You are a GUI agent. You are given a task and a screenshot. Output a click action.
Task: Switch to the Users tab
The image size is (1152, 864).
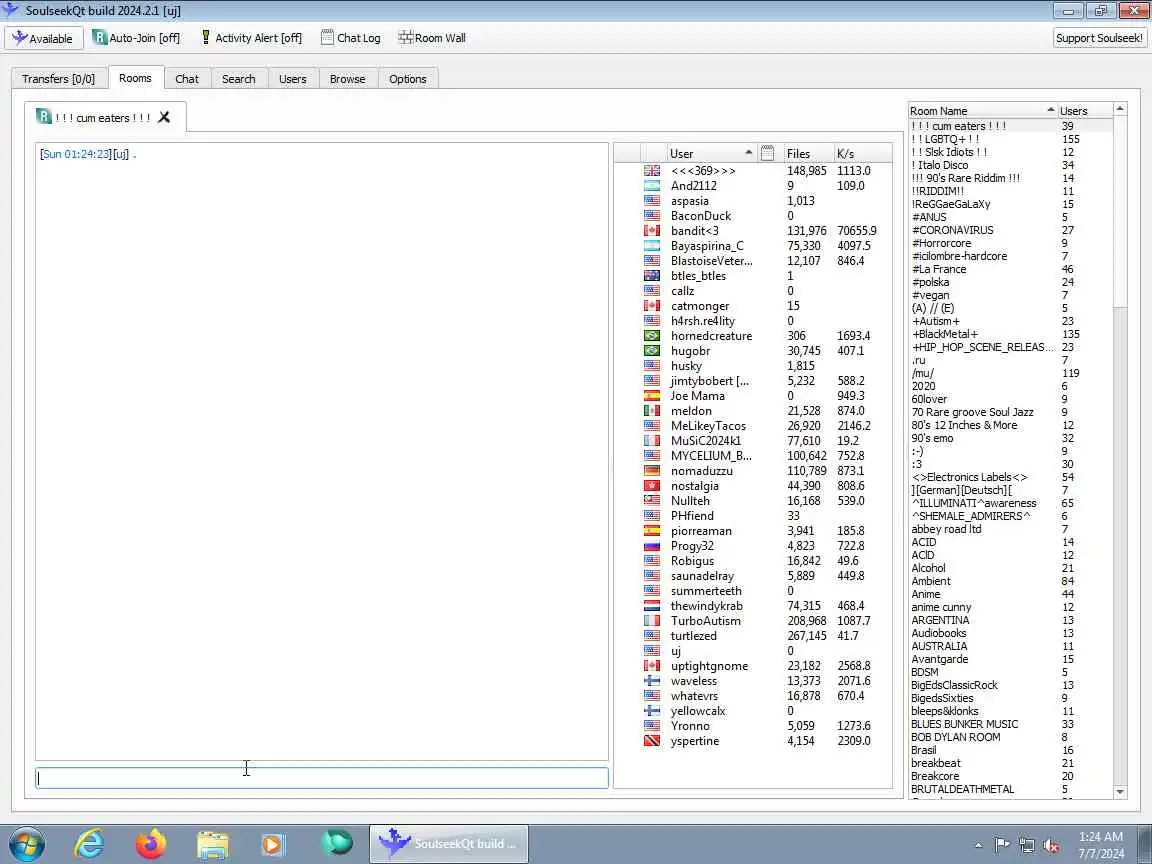click(292, 79)
